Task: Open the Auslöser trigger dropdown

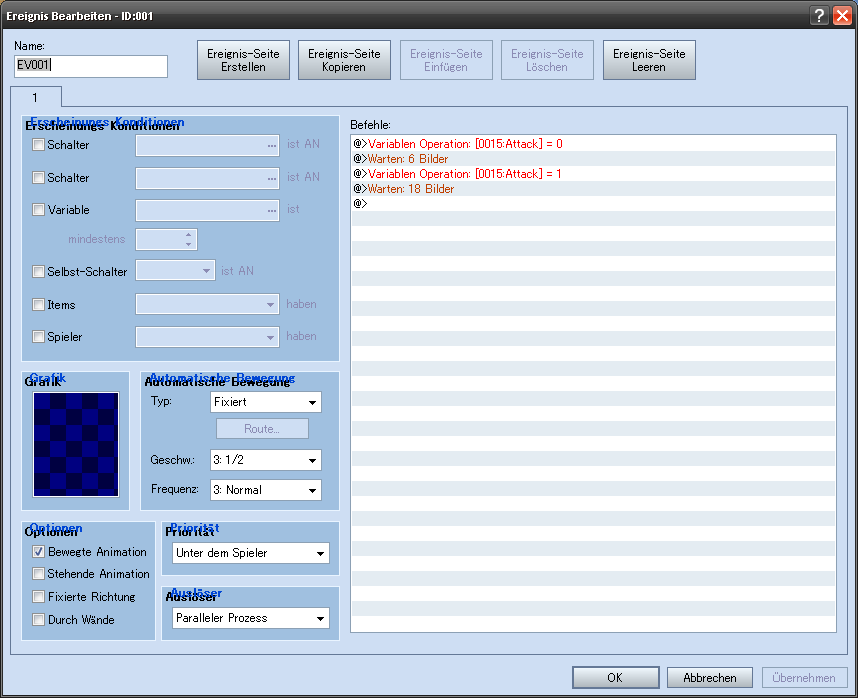Action: click(x=251, y=618)
